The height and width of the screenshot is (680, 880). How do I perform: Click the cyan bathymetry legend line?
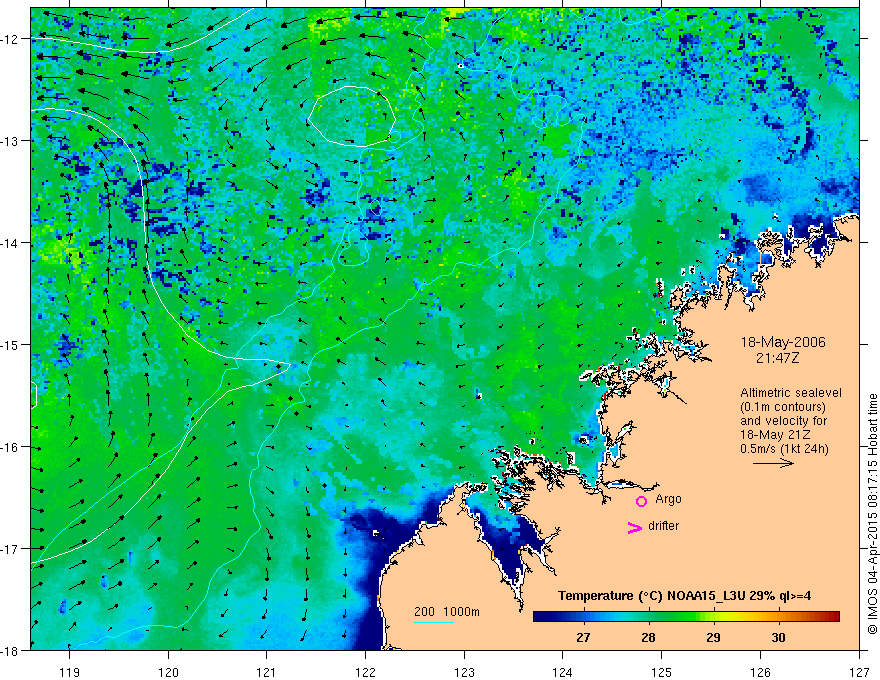point(434,622)
